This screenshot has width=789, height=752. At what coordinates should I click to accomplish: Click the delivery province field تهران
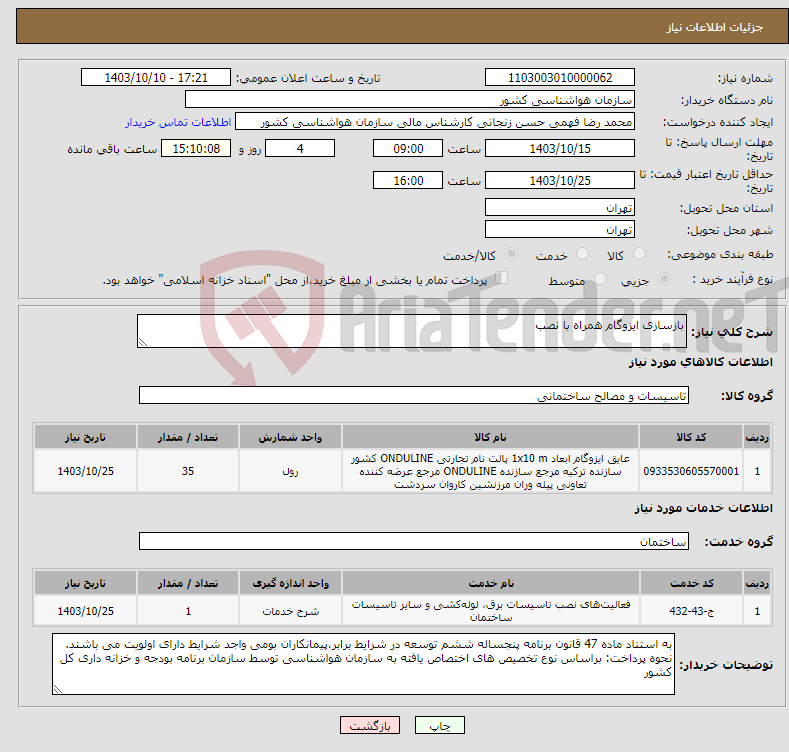pyautogui.click(x=560, y=207)
